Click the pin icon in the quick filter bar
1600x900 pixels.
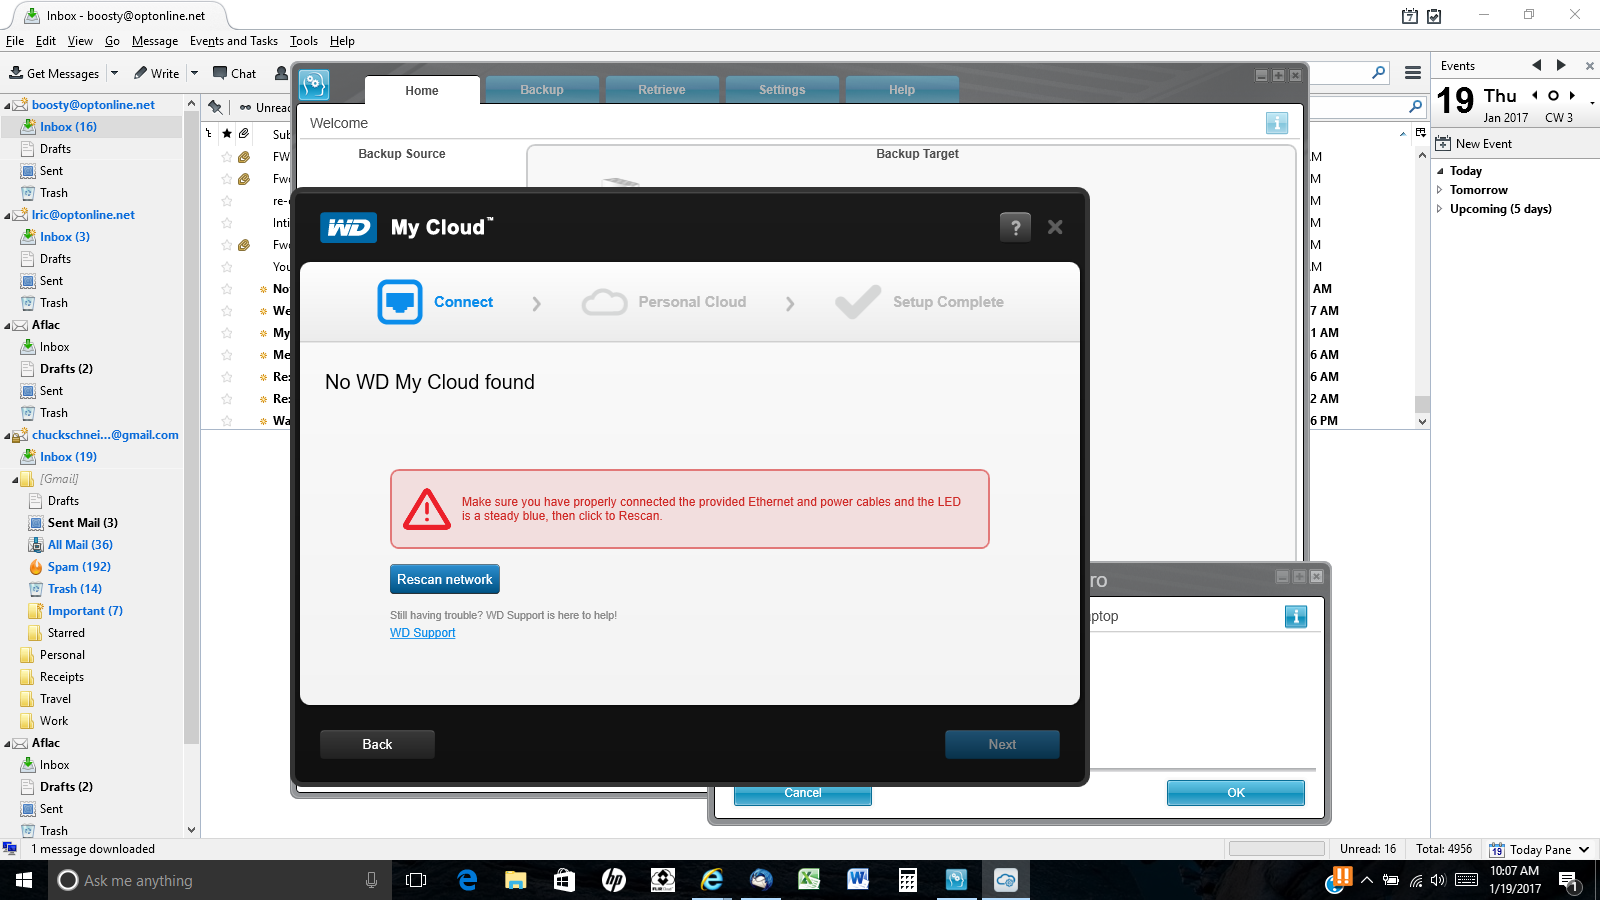point(215,107)
